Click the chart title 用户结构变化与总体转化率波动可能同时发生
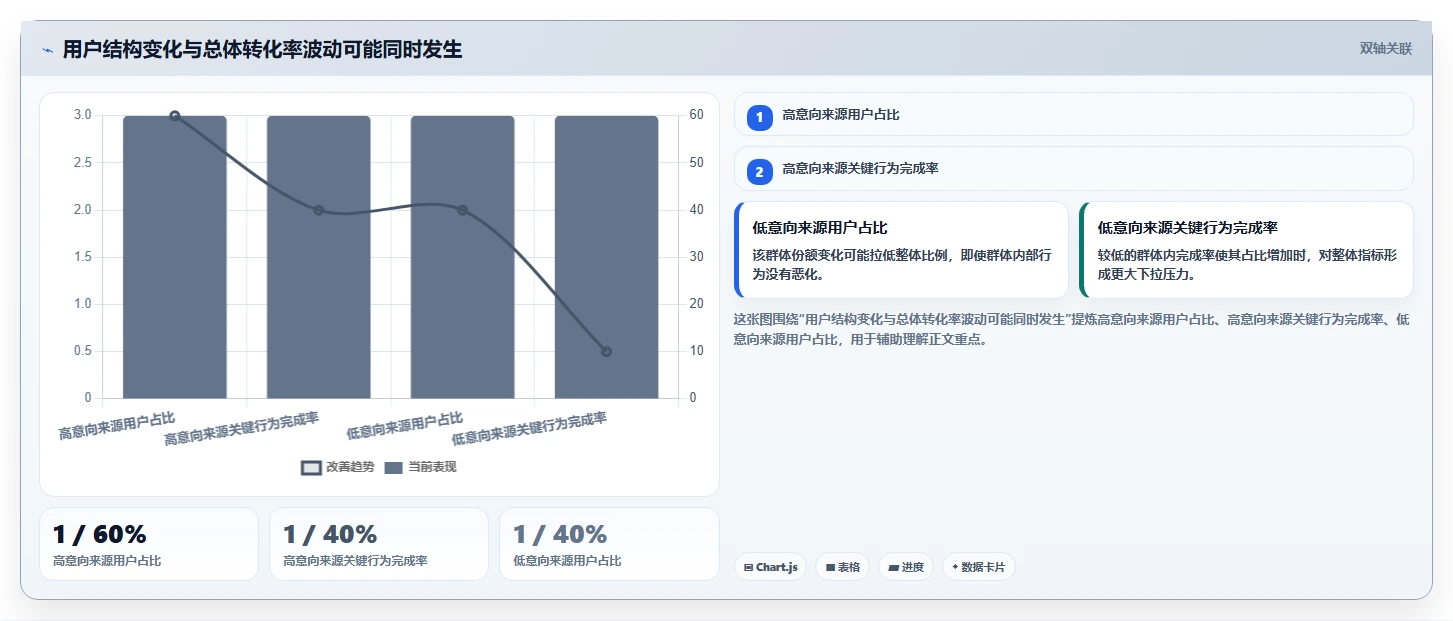1453x621 pixels. 262,49
